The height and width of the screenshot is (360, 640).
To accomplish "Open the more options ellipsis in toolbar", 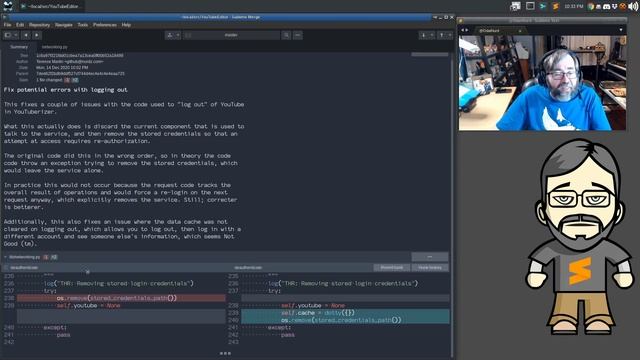I will [x=298, y=36].
